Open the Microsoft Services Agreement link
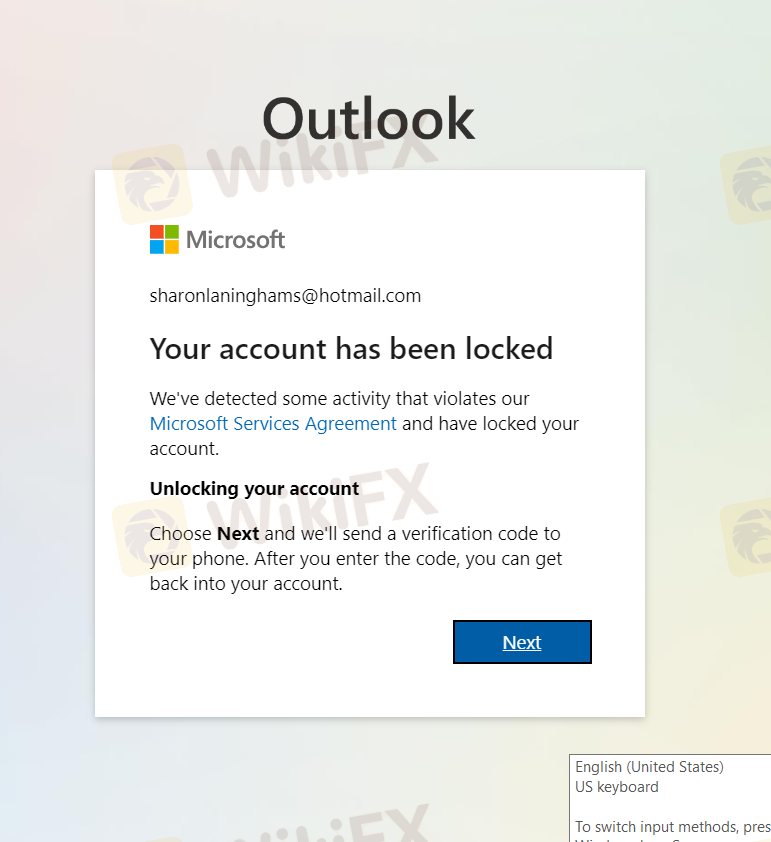The width and height of the screenshot is (771, 842). [x=273, y=423]
